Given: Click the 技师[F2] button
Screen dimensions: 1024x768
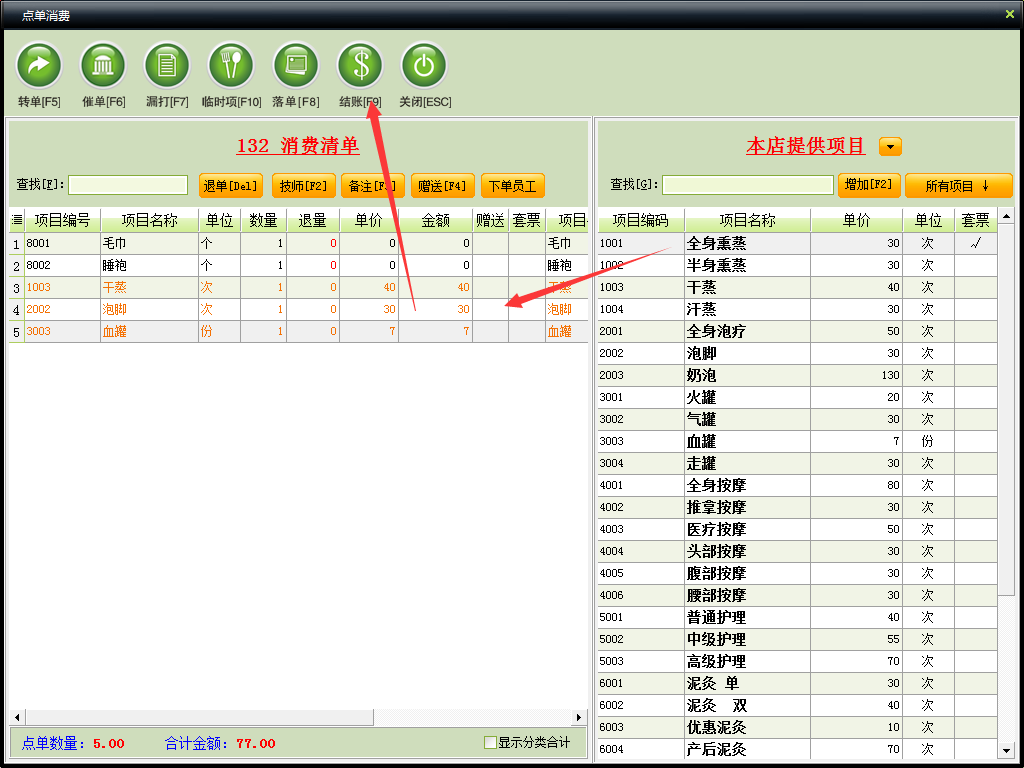Looking at the screenshot, I should 304,186.
